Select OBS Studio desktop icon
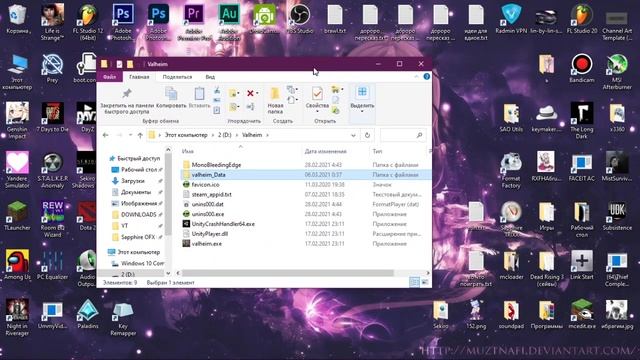The width and height of the screenshot is (640, 360). (x=300, y=20)
